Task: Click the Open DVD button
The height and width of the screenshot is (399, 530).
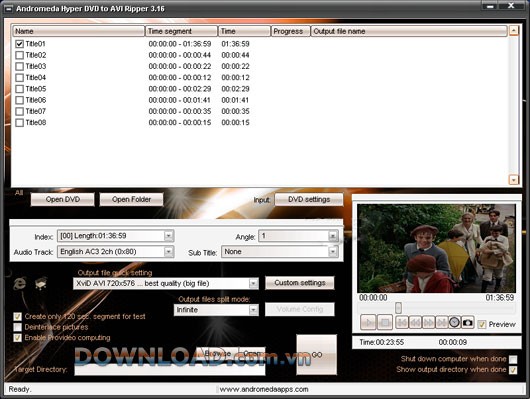Action: 63,200
